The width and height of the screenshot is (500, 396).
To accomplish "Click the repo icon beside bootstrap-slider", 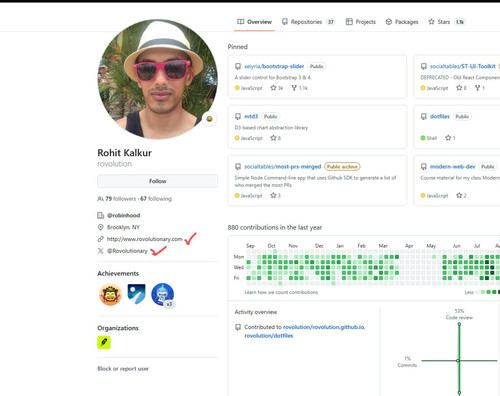I will 238,66.
